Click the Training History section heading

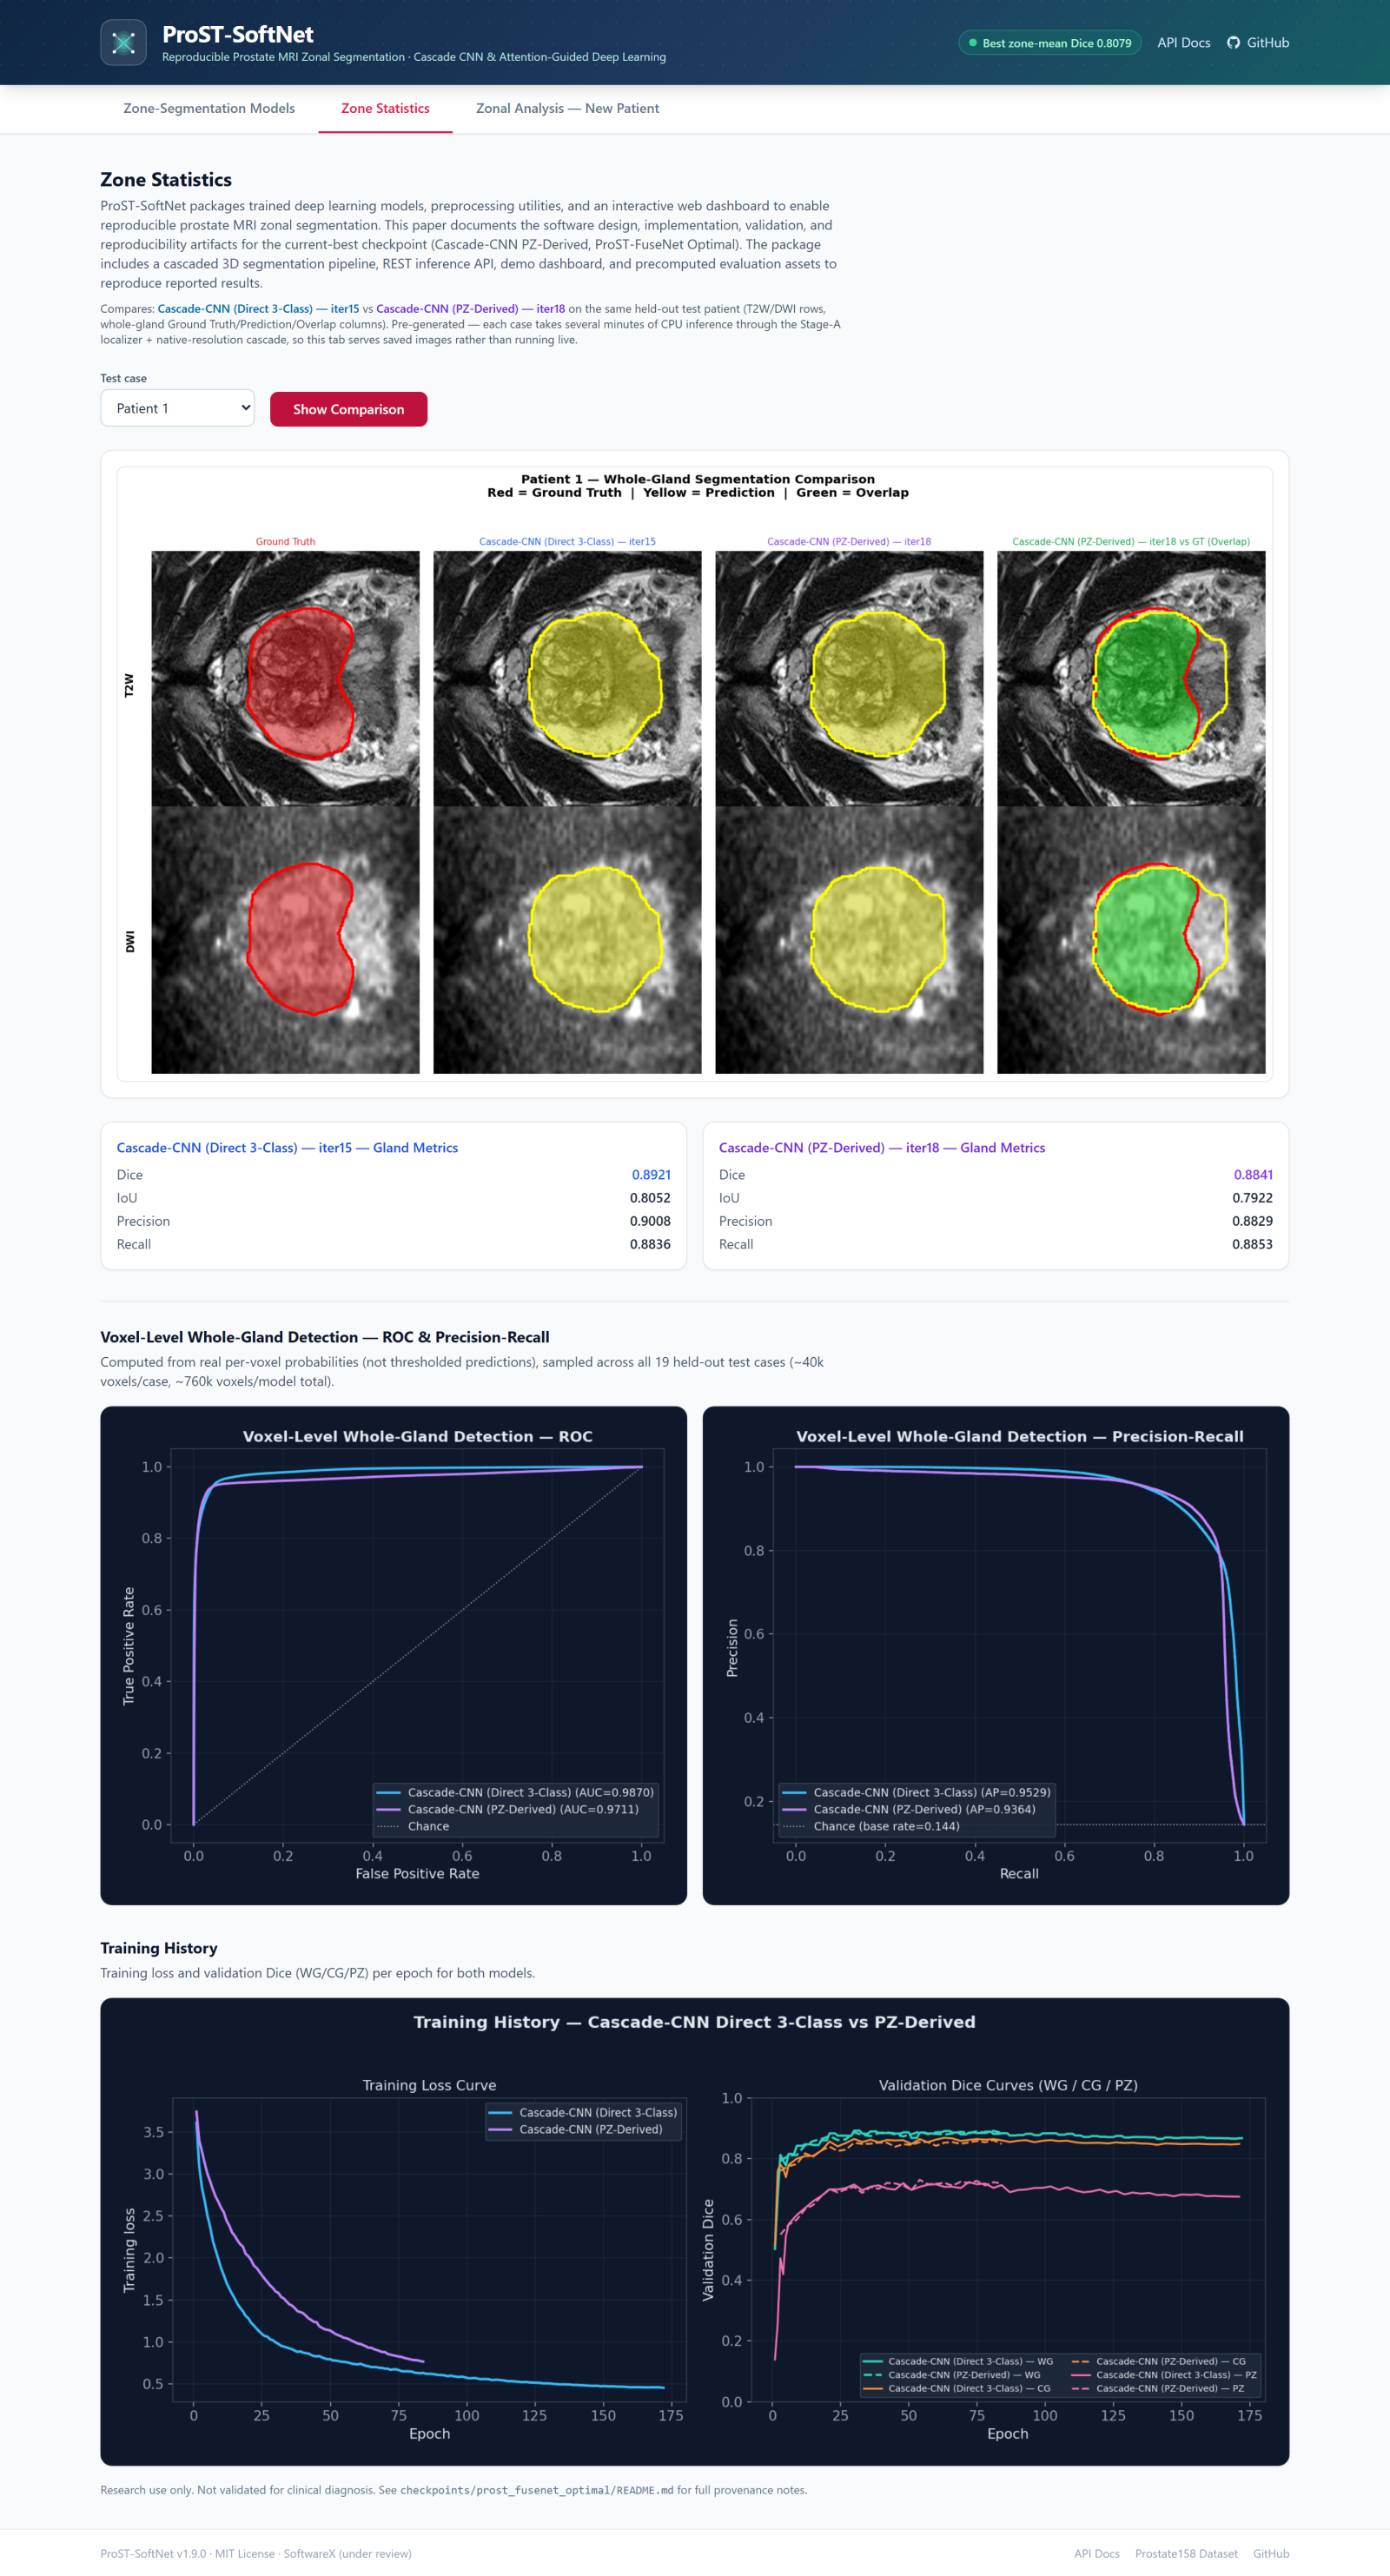159,1948
